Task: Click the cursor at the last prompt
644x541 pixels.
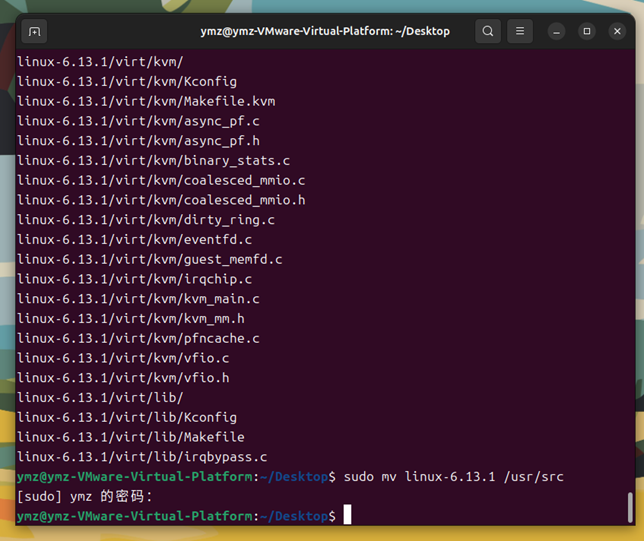Action: pos(347,514)
